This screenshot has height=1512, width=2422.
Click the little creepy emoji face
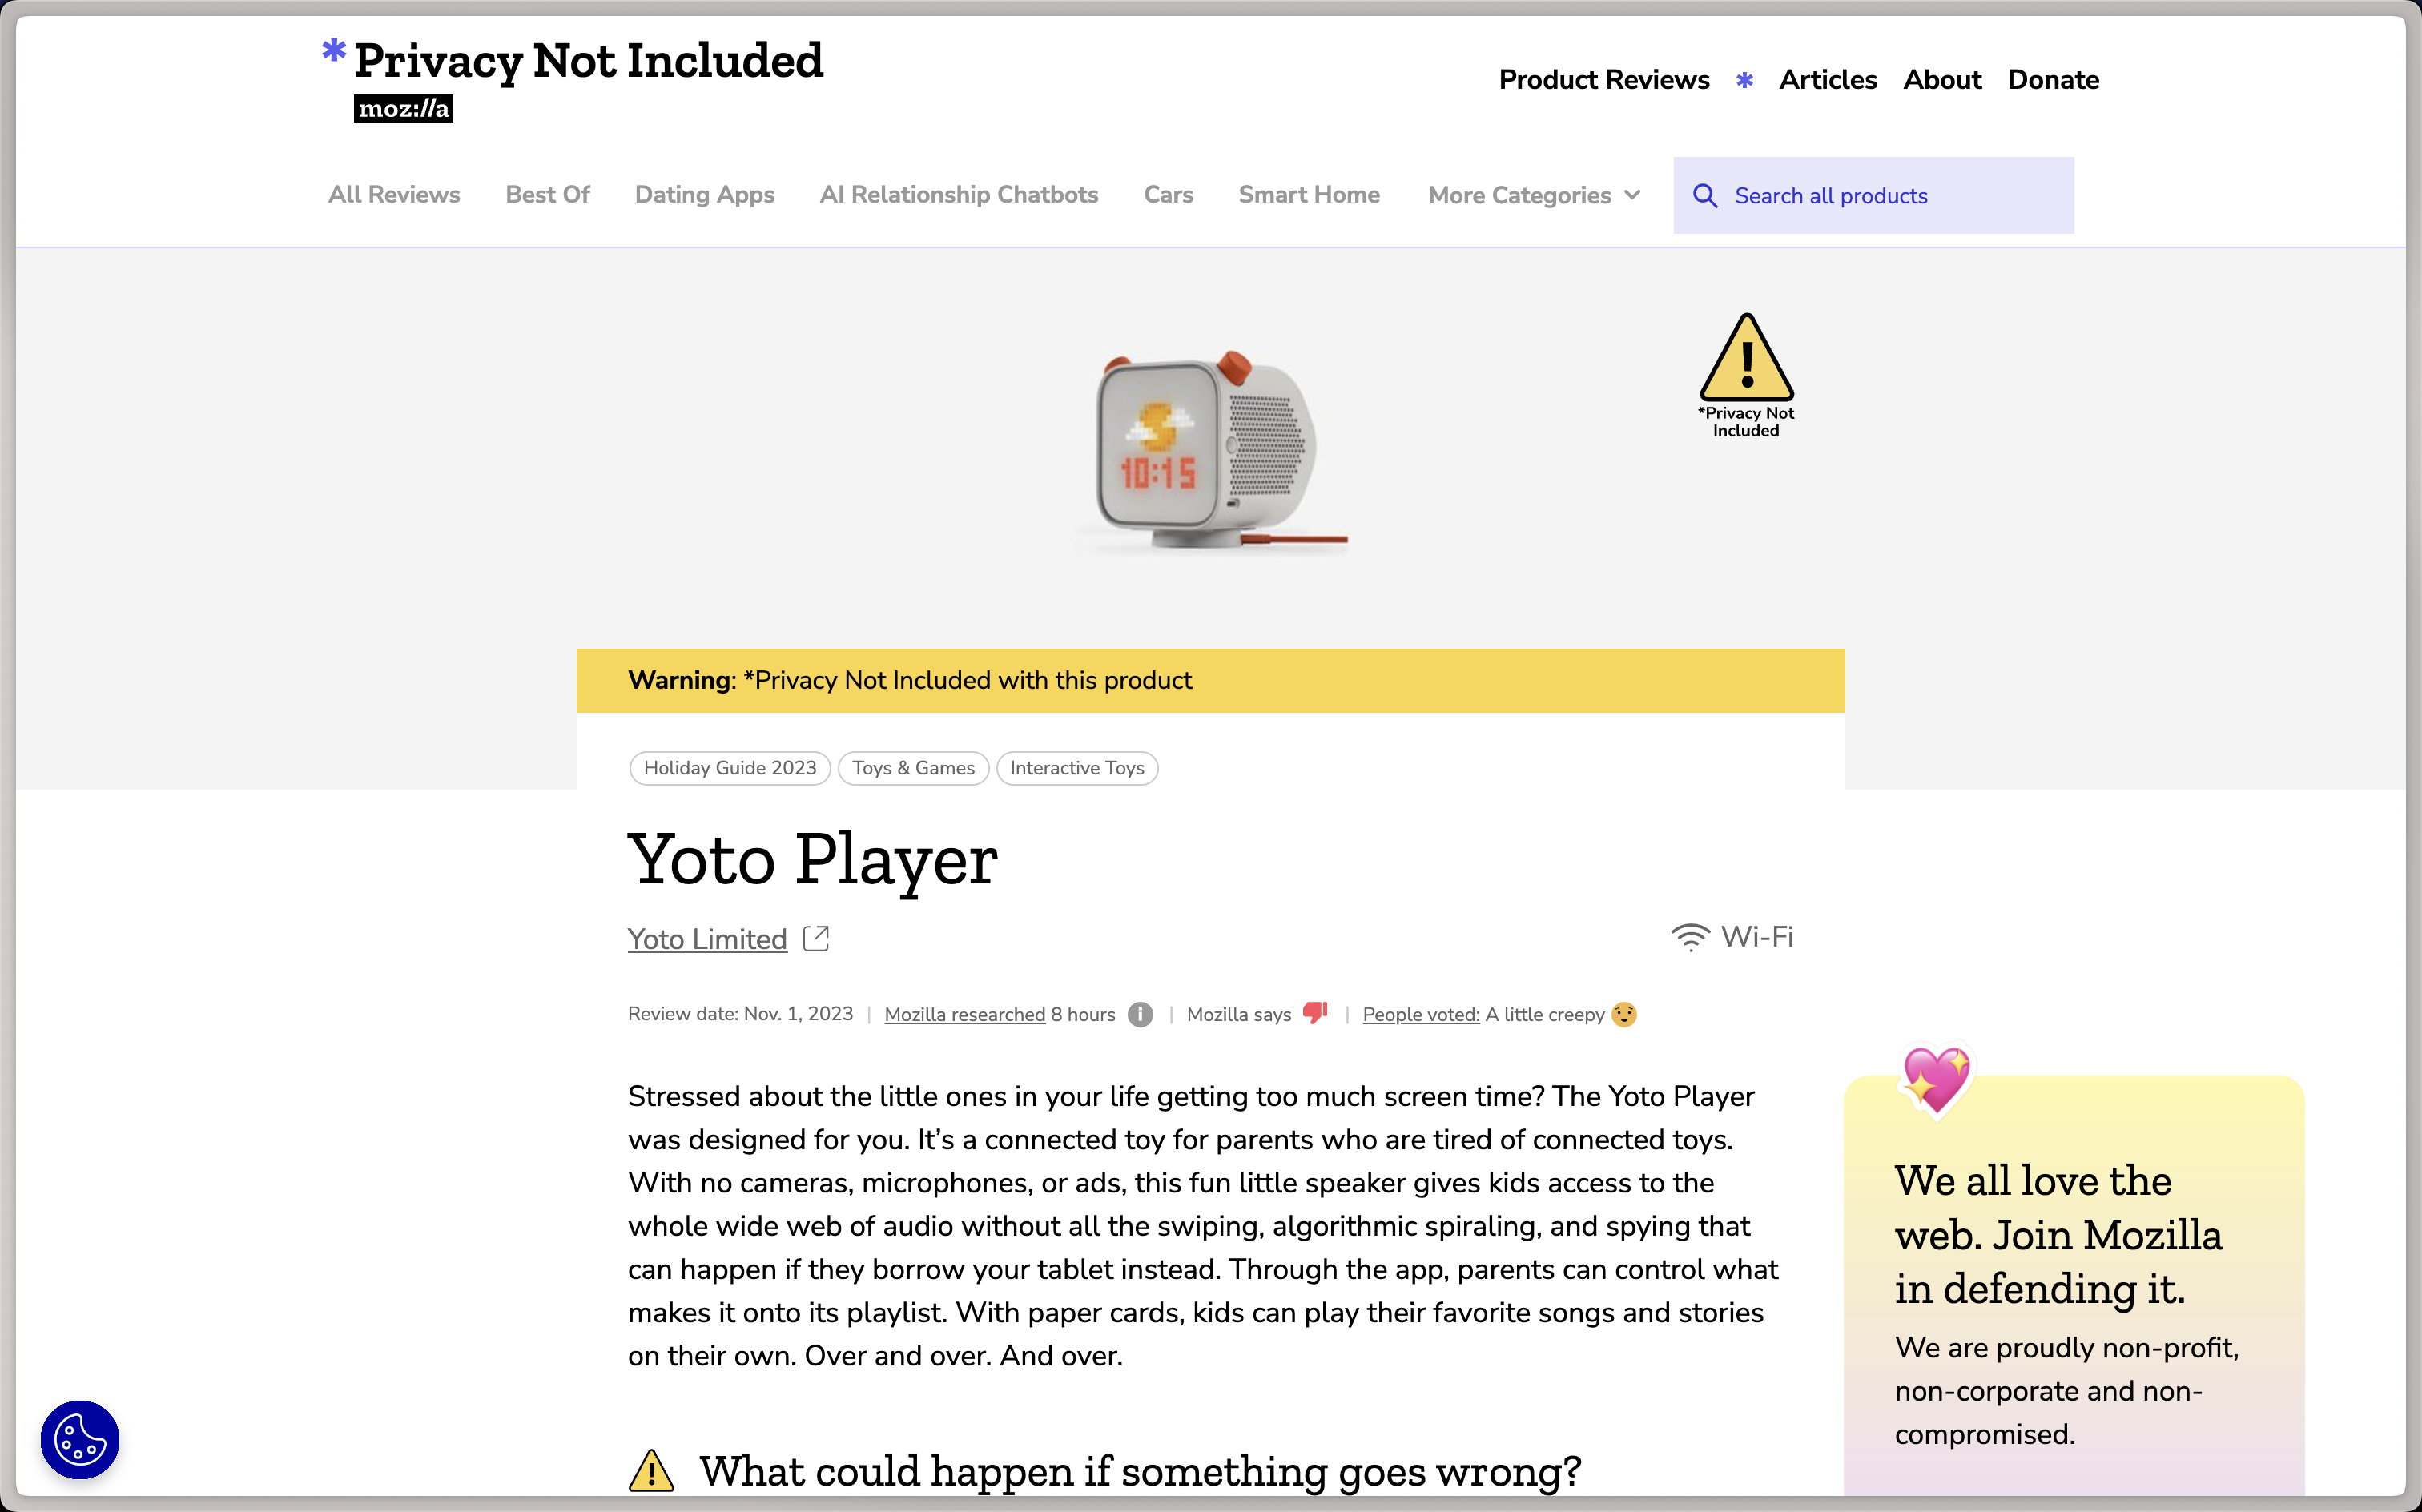coord(1625,1014)
